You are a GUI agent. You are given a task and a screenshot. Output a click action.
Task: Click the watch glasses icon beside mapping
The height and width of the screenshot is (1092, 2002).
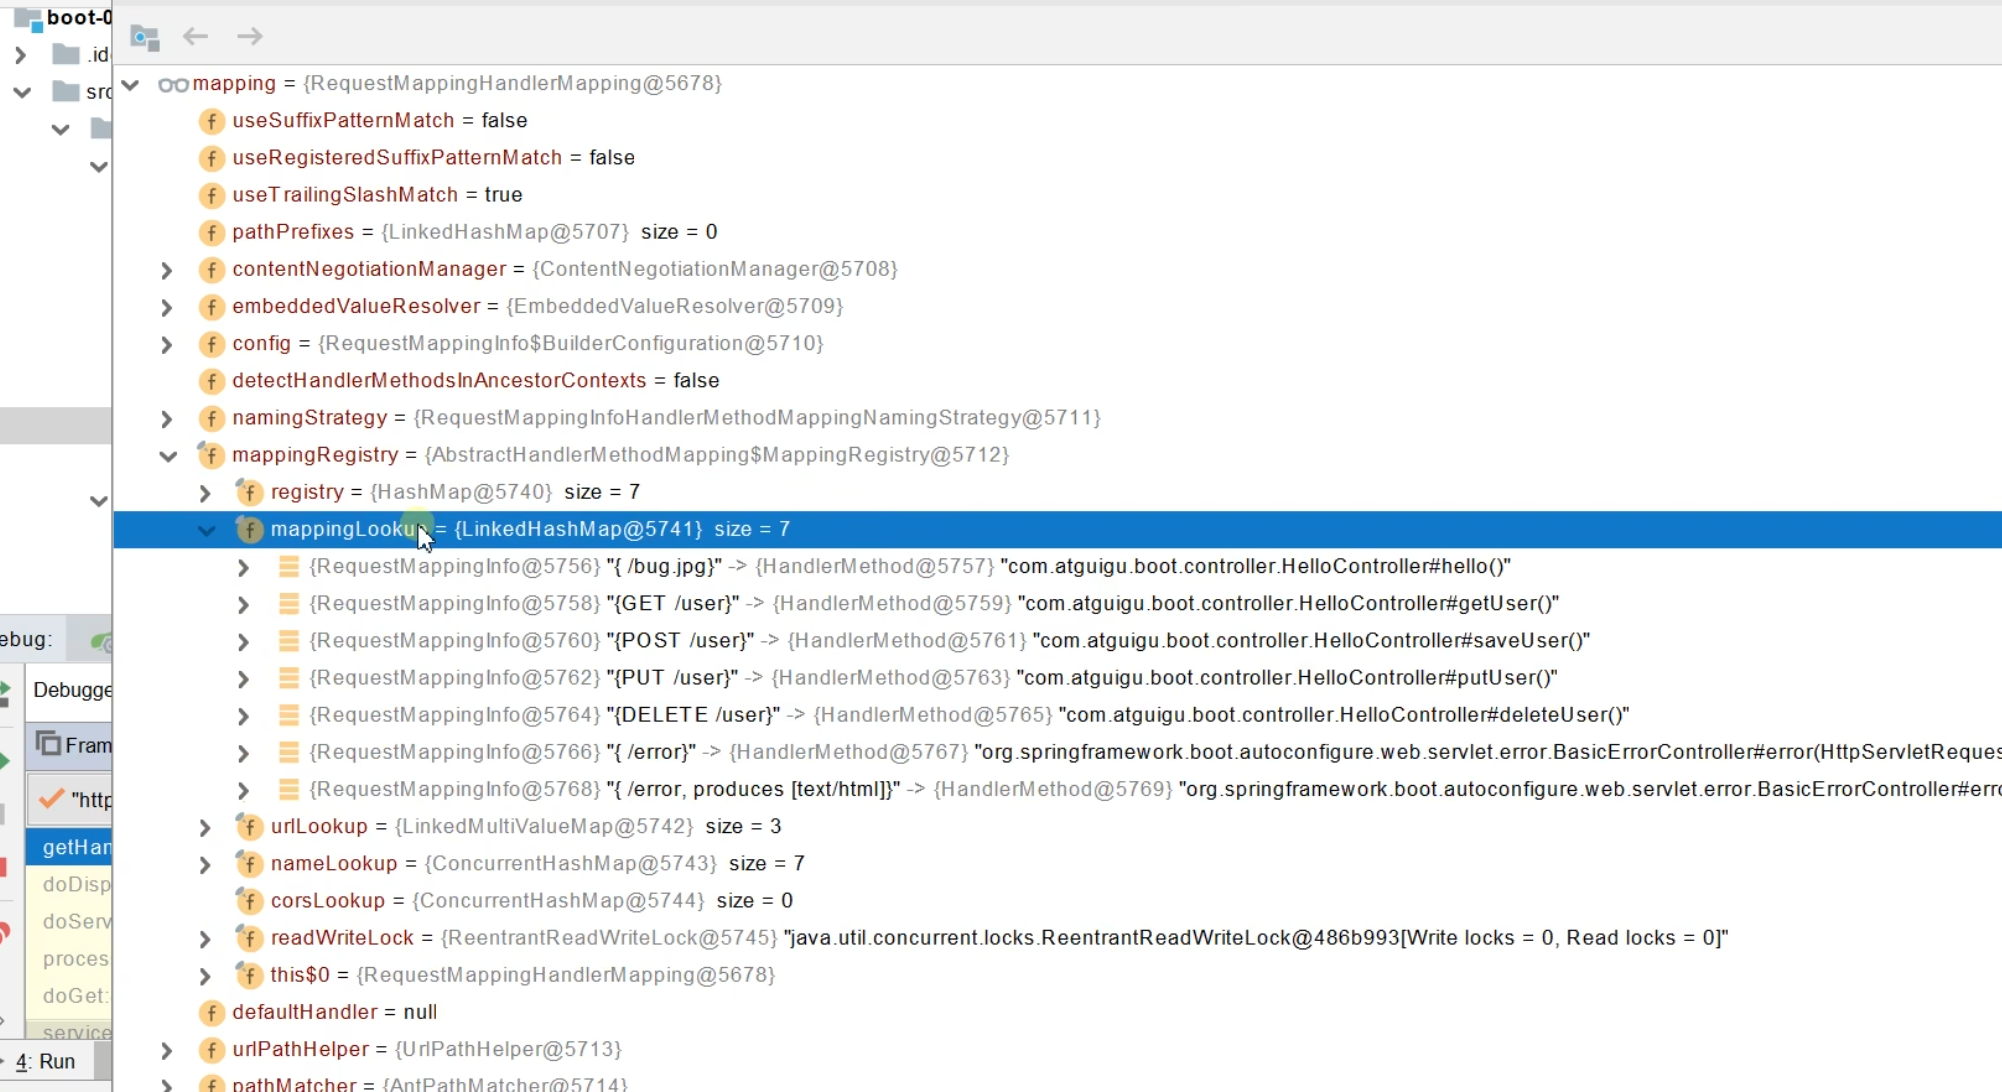coord(173,84)
